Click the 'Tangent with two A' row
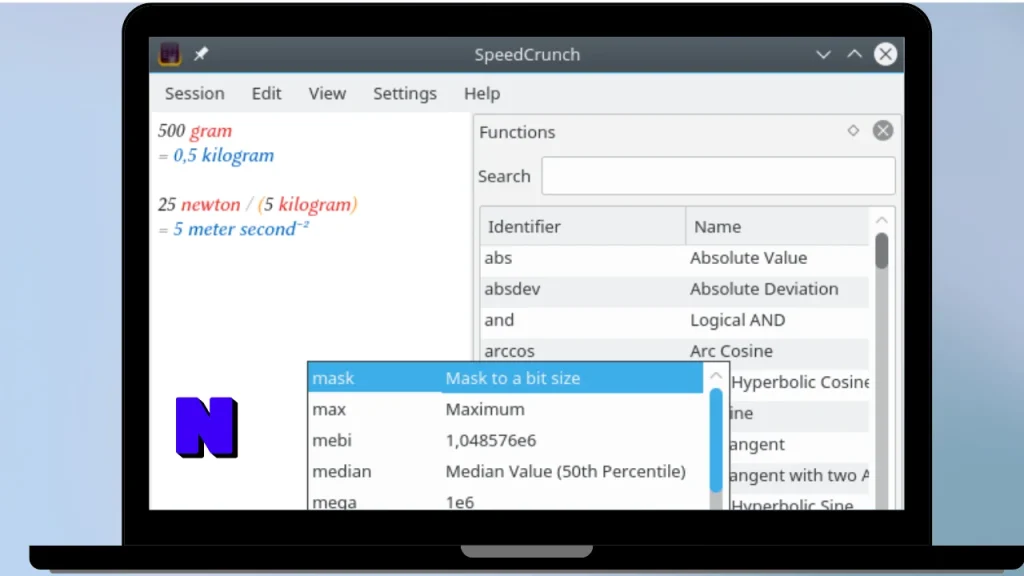This screenshot has height=576, width=1024. click(798, 475)
